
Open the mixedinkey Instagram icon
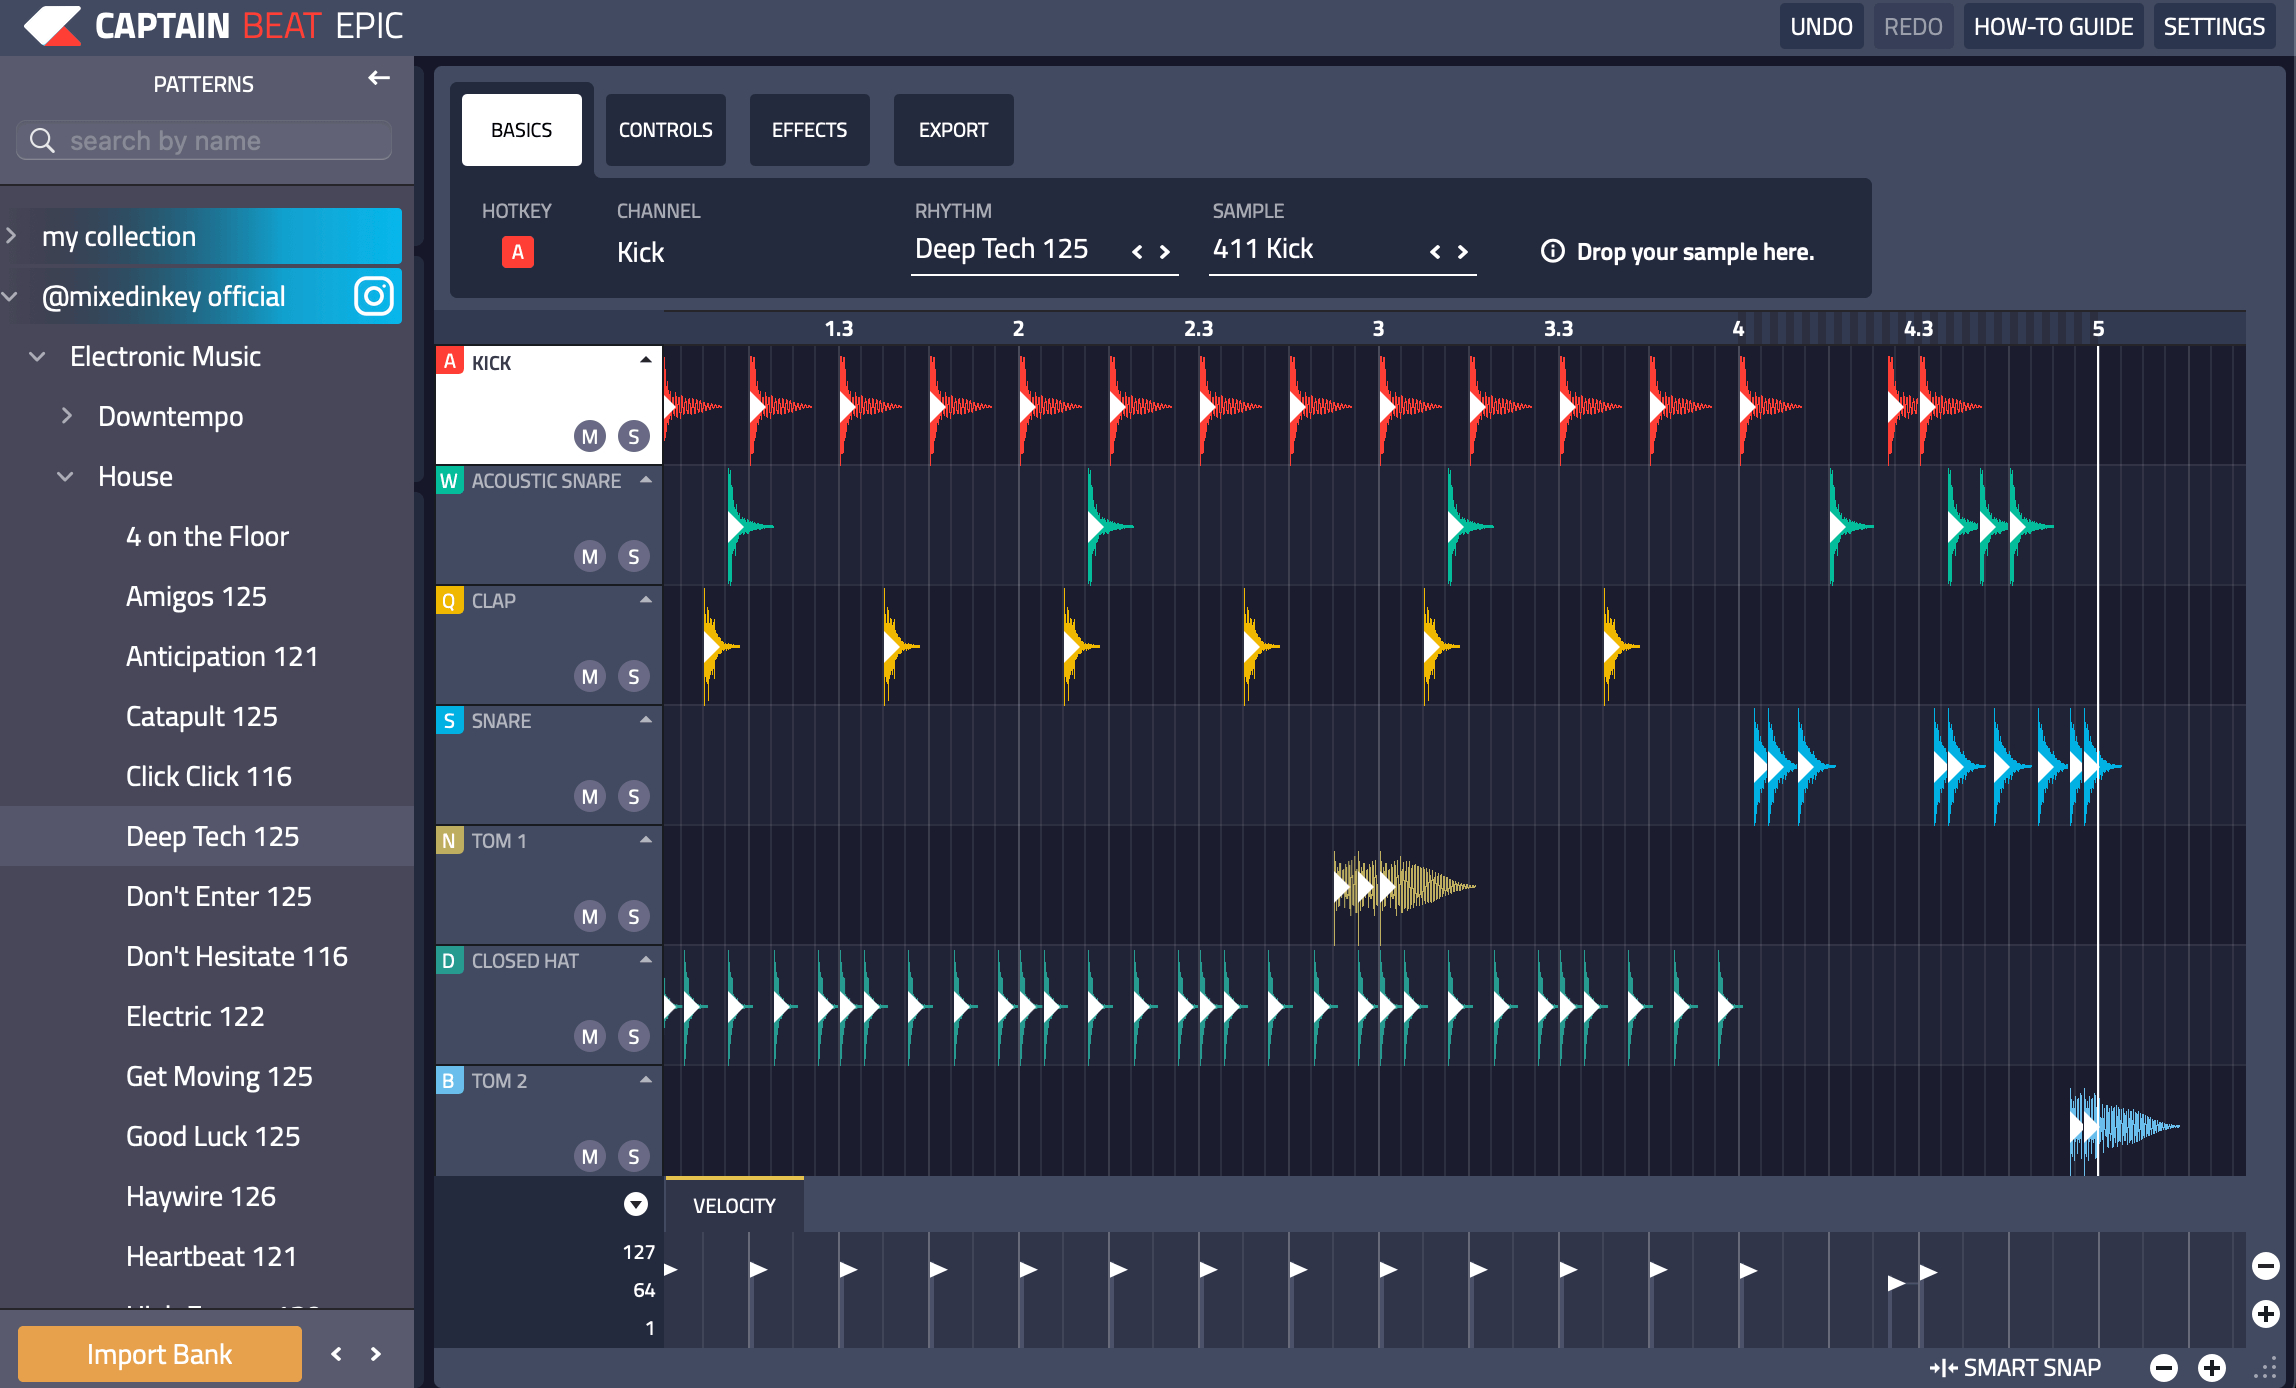click(x=374, y=296)
